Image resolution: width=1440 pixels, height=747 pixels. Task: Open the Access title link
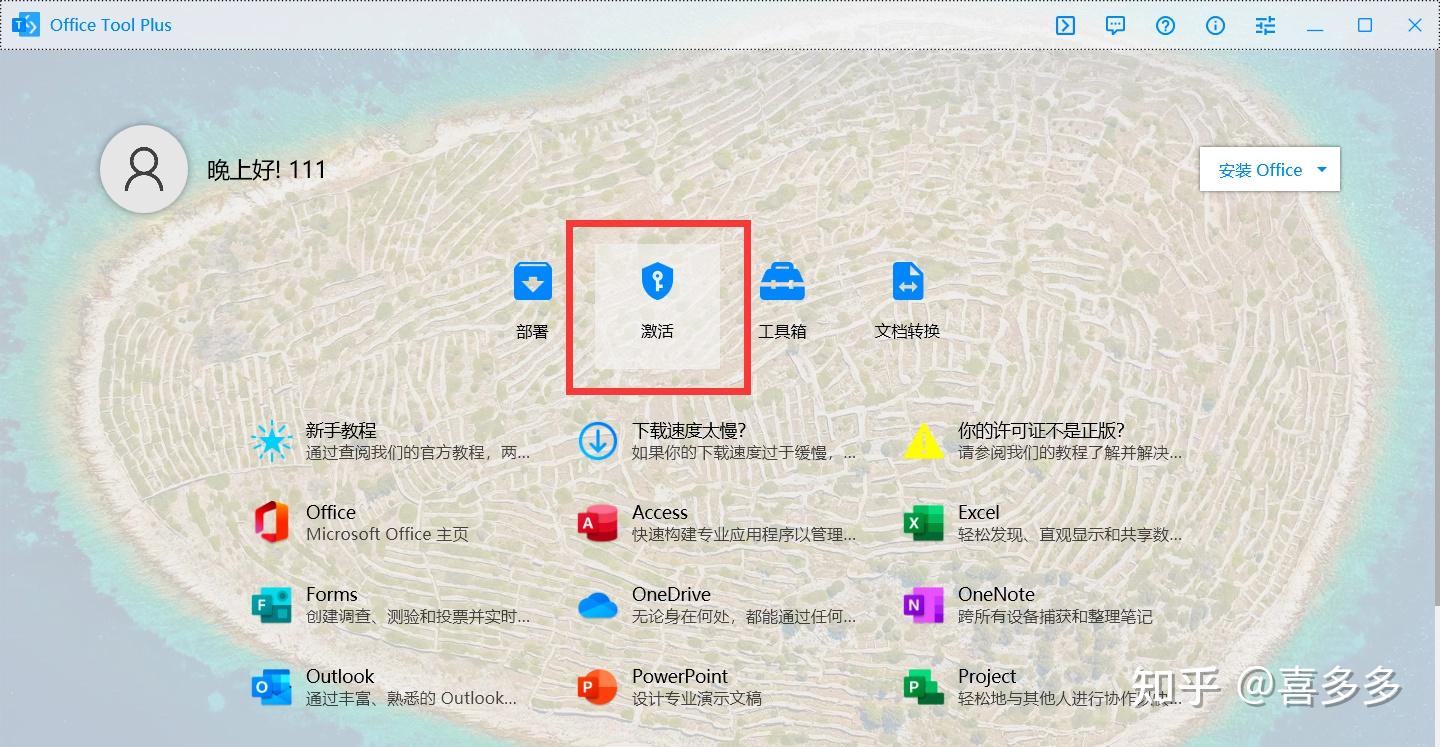click(660, 512)
